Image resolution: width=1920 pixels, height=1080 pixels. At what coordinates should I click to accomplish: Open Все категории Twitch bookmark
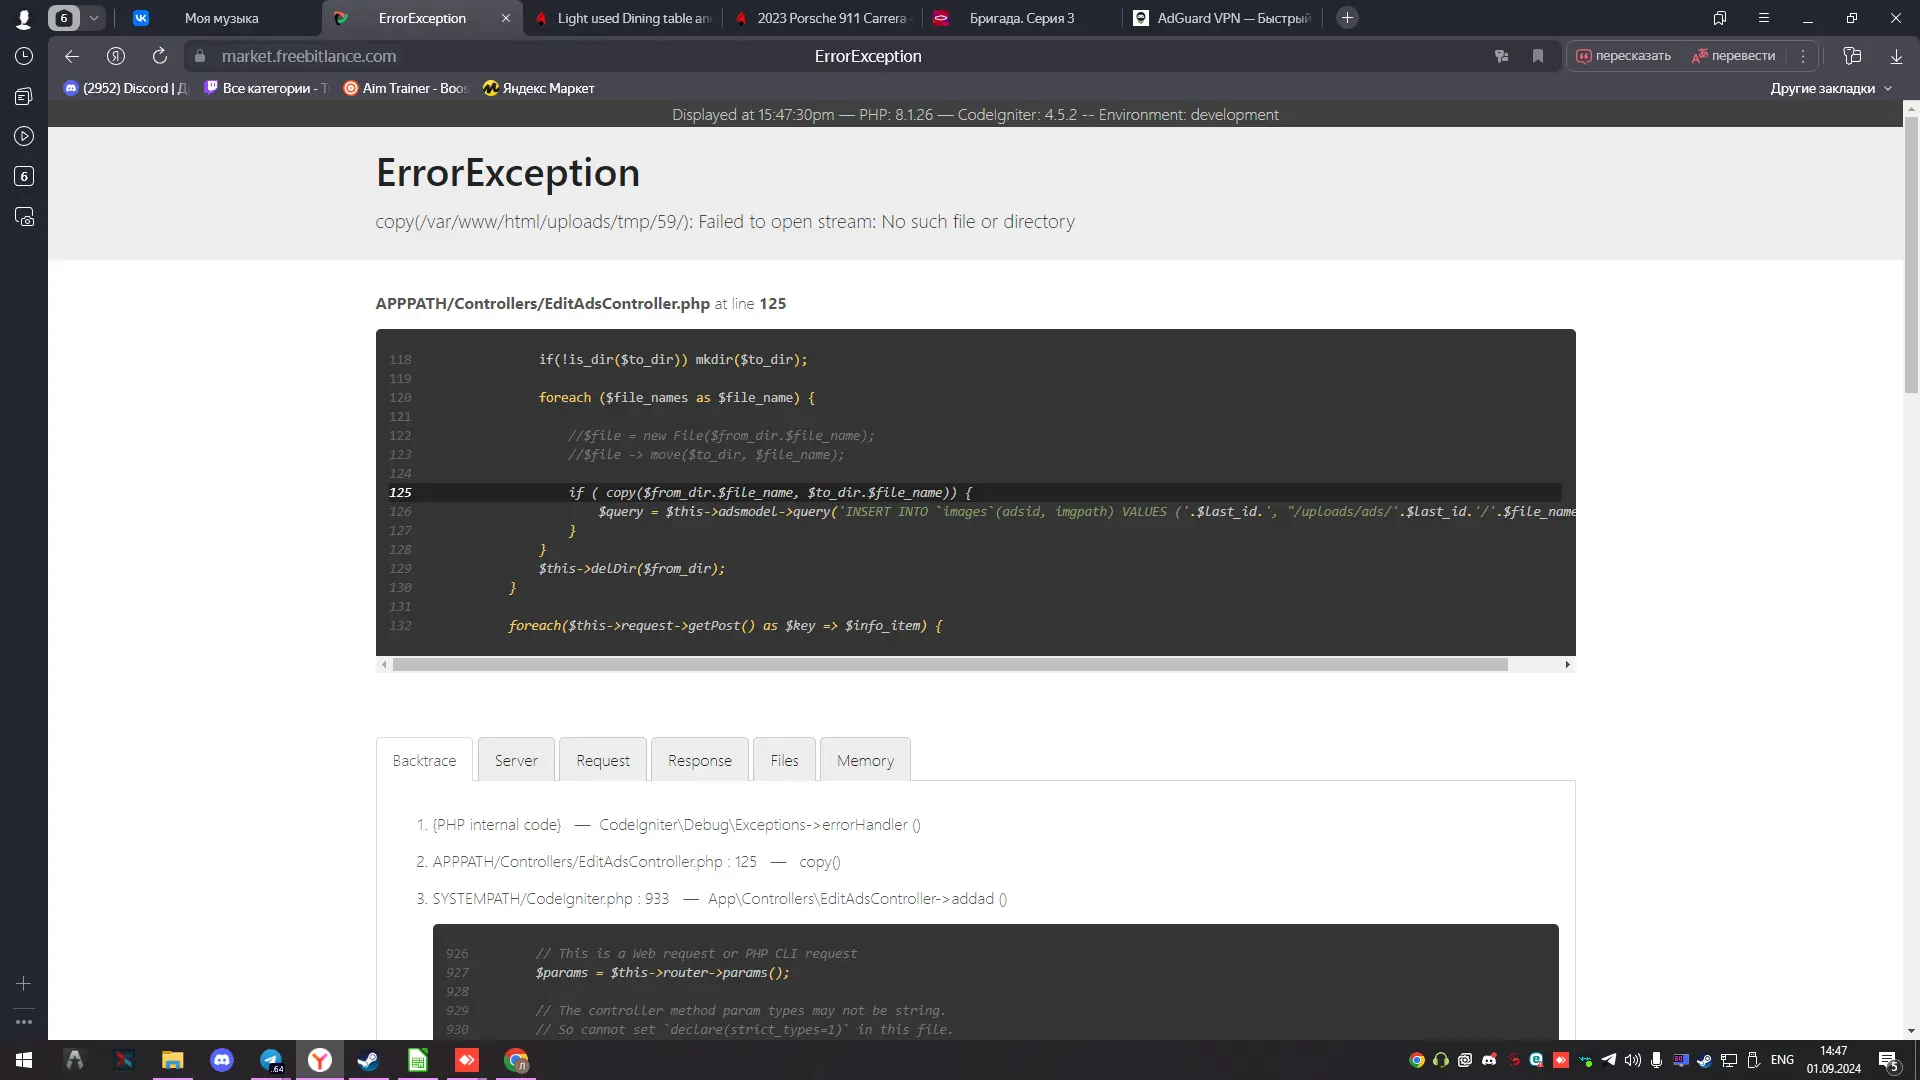point(266,88)
